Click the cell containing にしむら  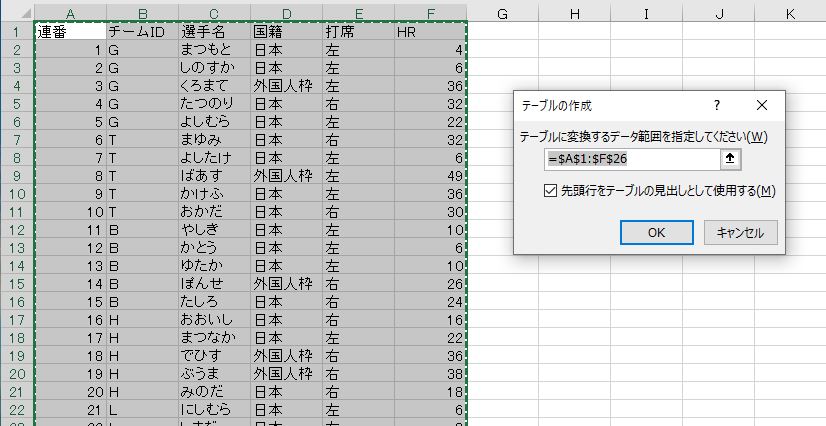point(214,409)
